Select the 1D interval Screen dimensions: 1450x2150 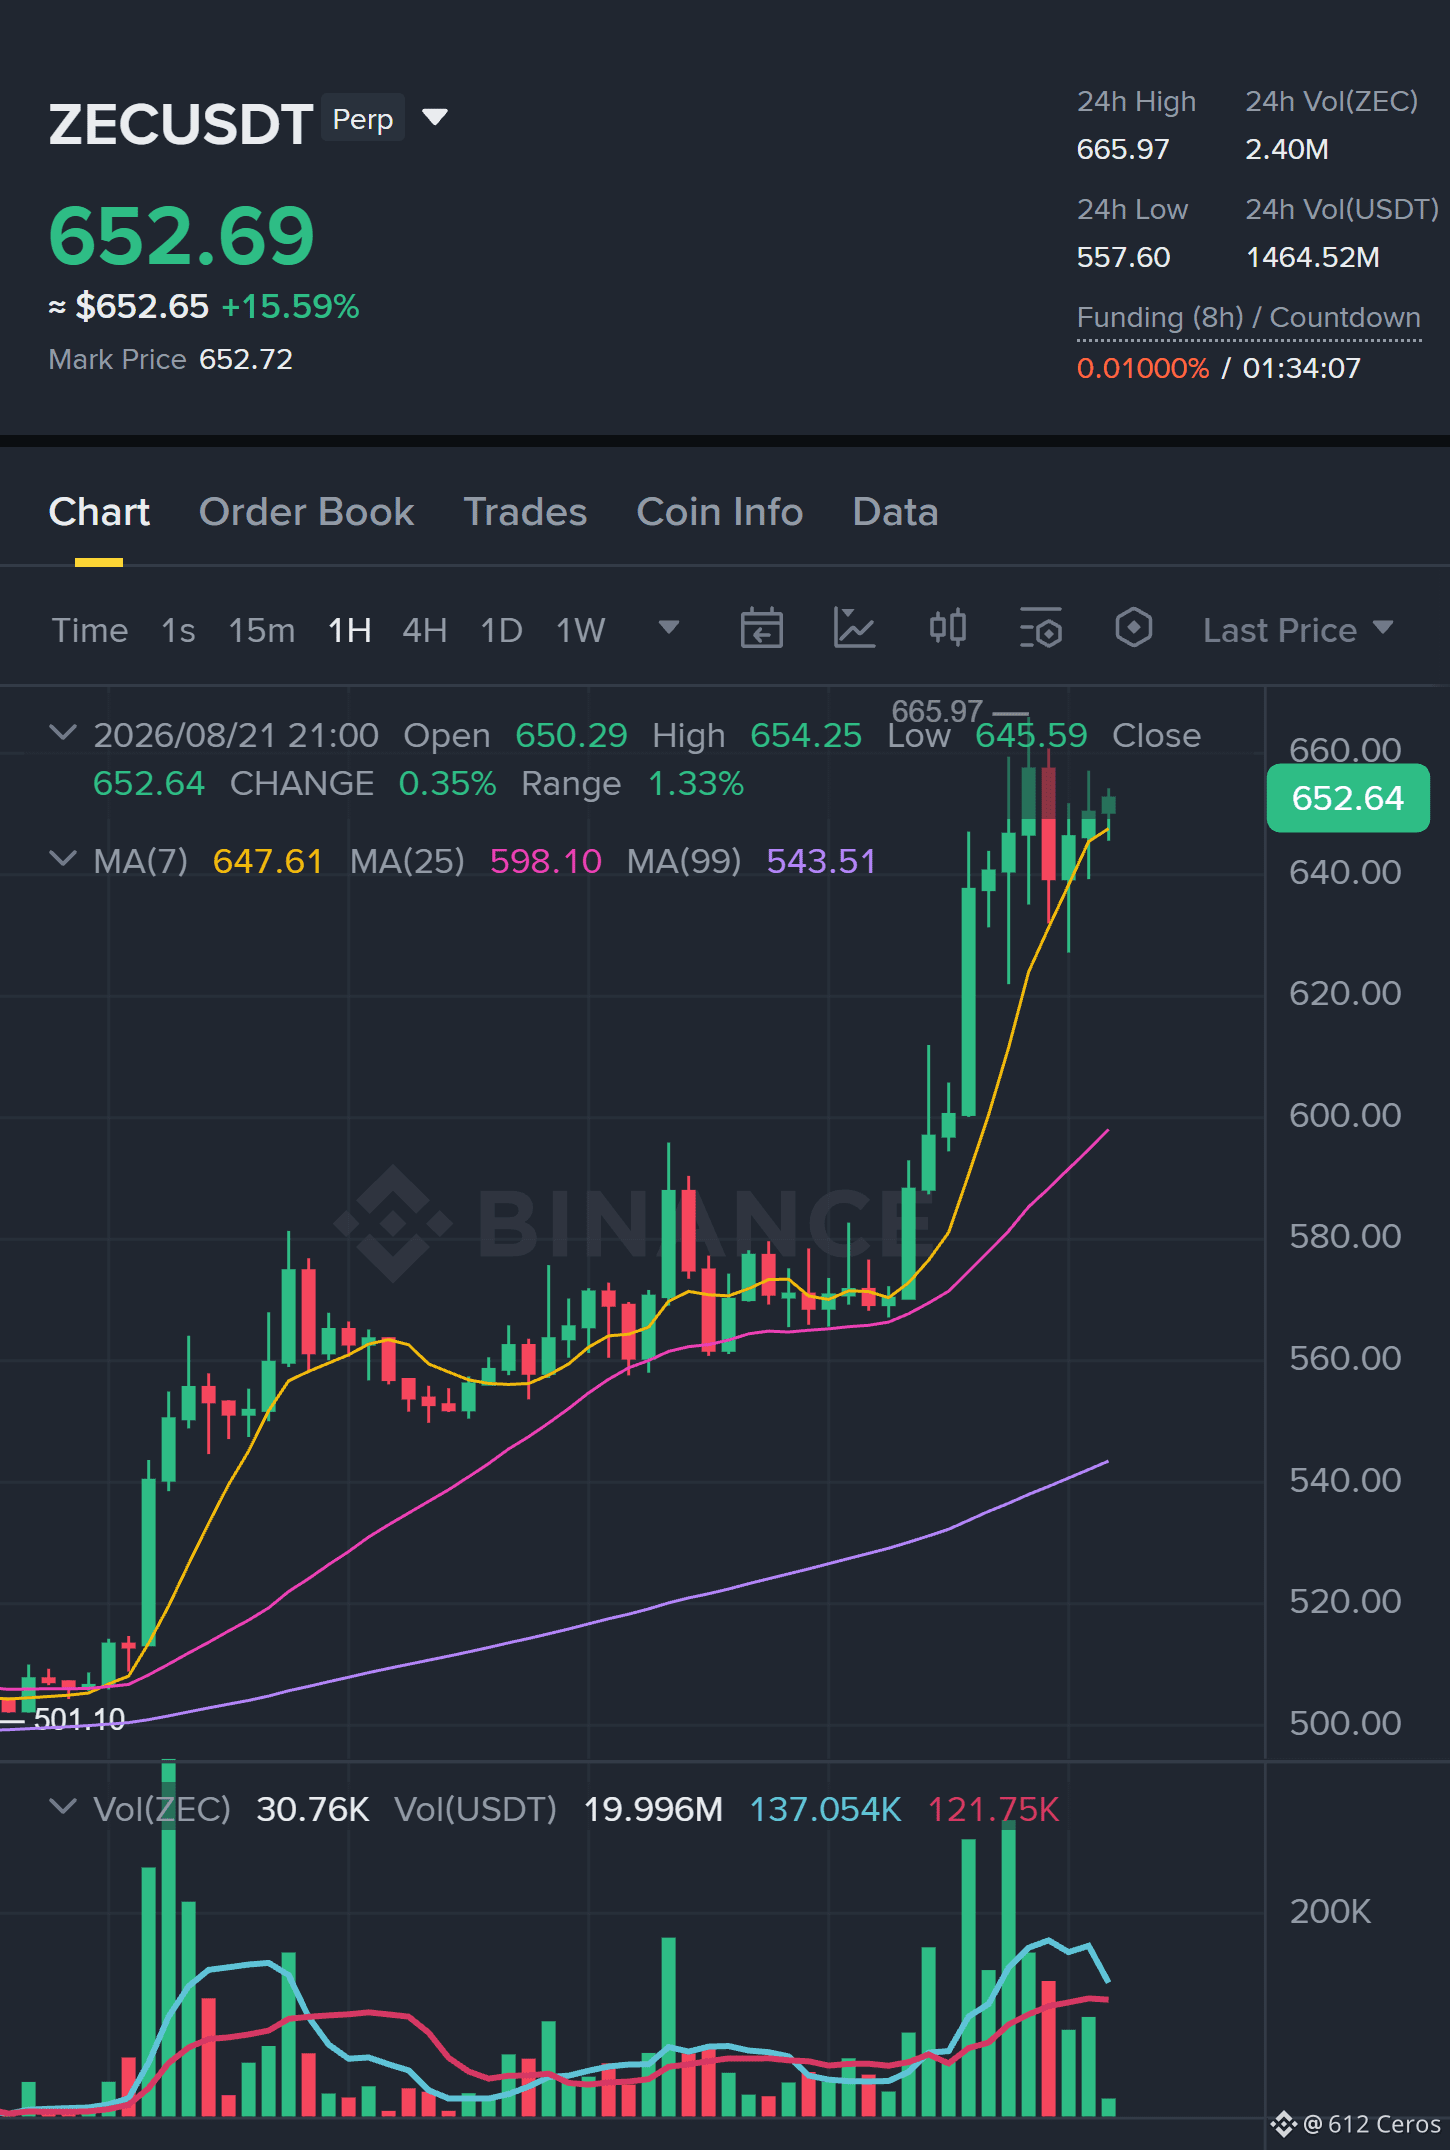(502, 630)
